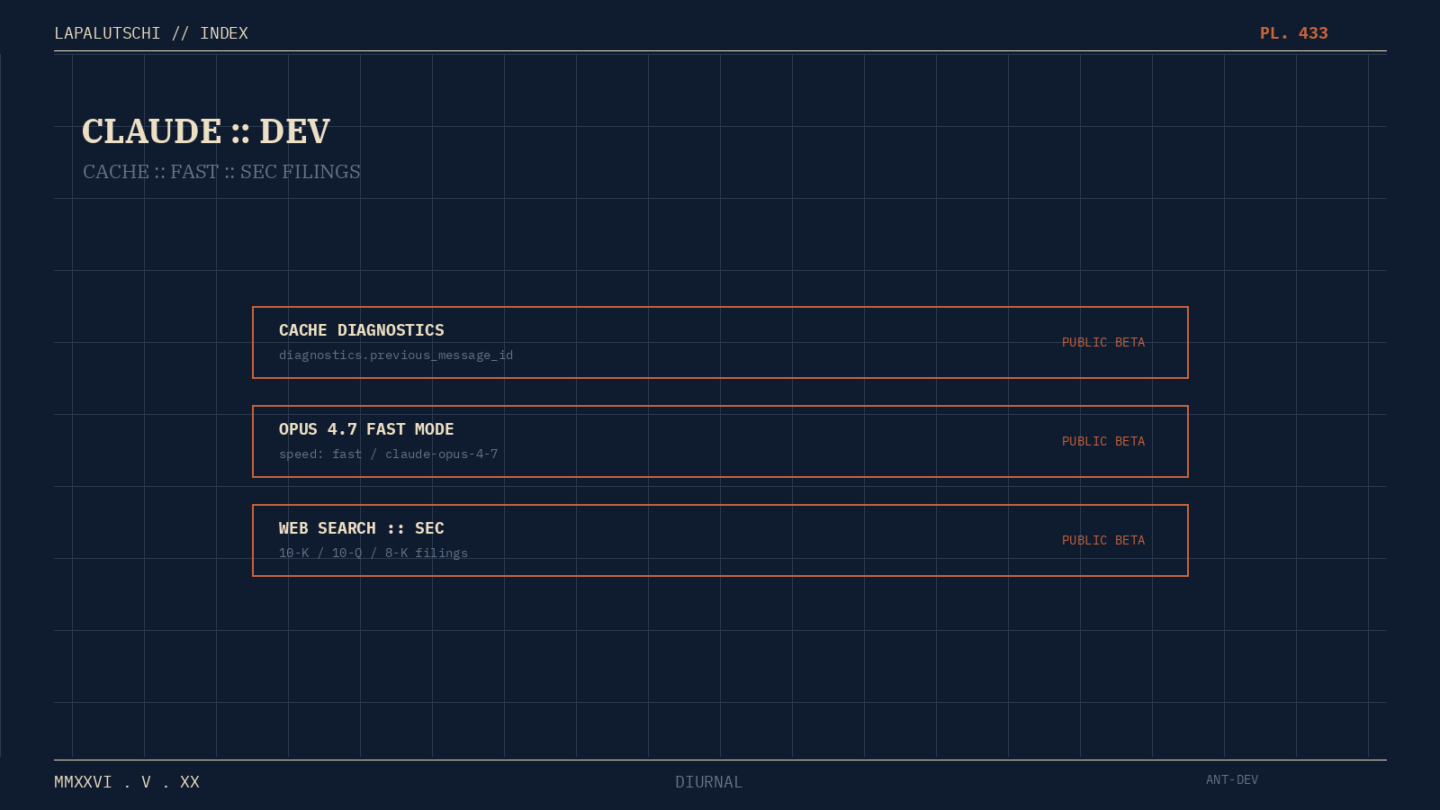
Task: Click PUBLIC BETA label on Cache Diagnostics
Action: click(1103, 342)
